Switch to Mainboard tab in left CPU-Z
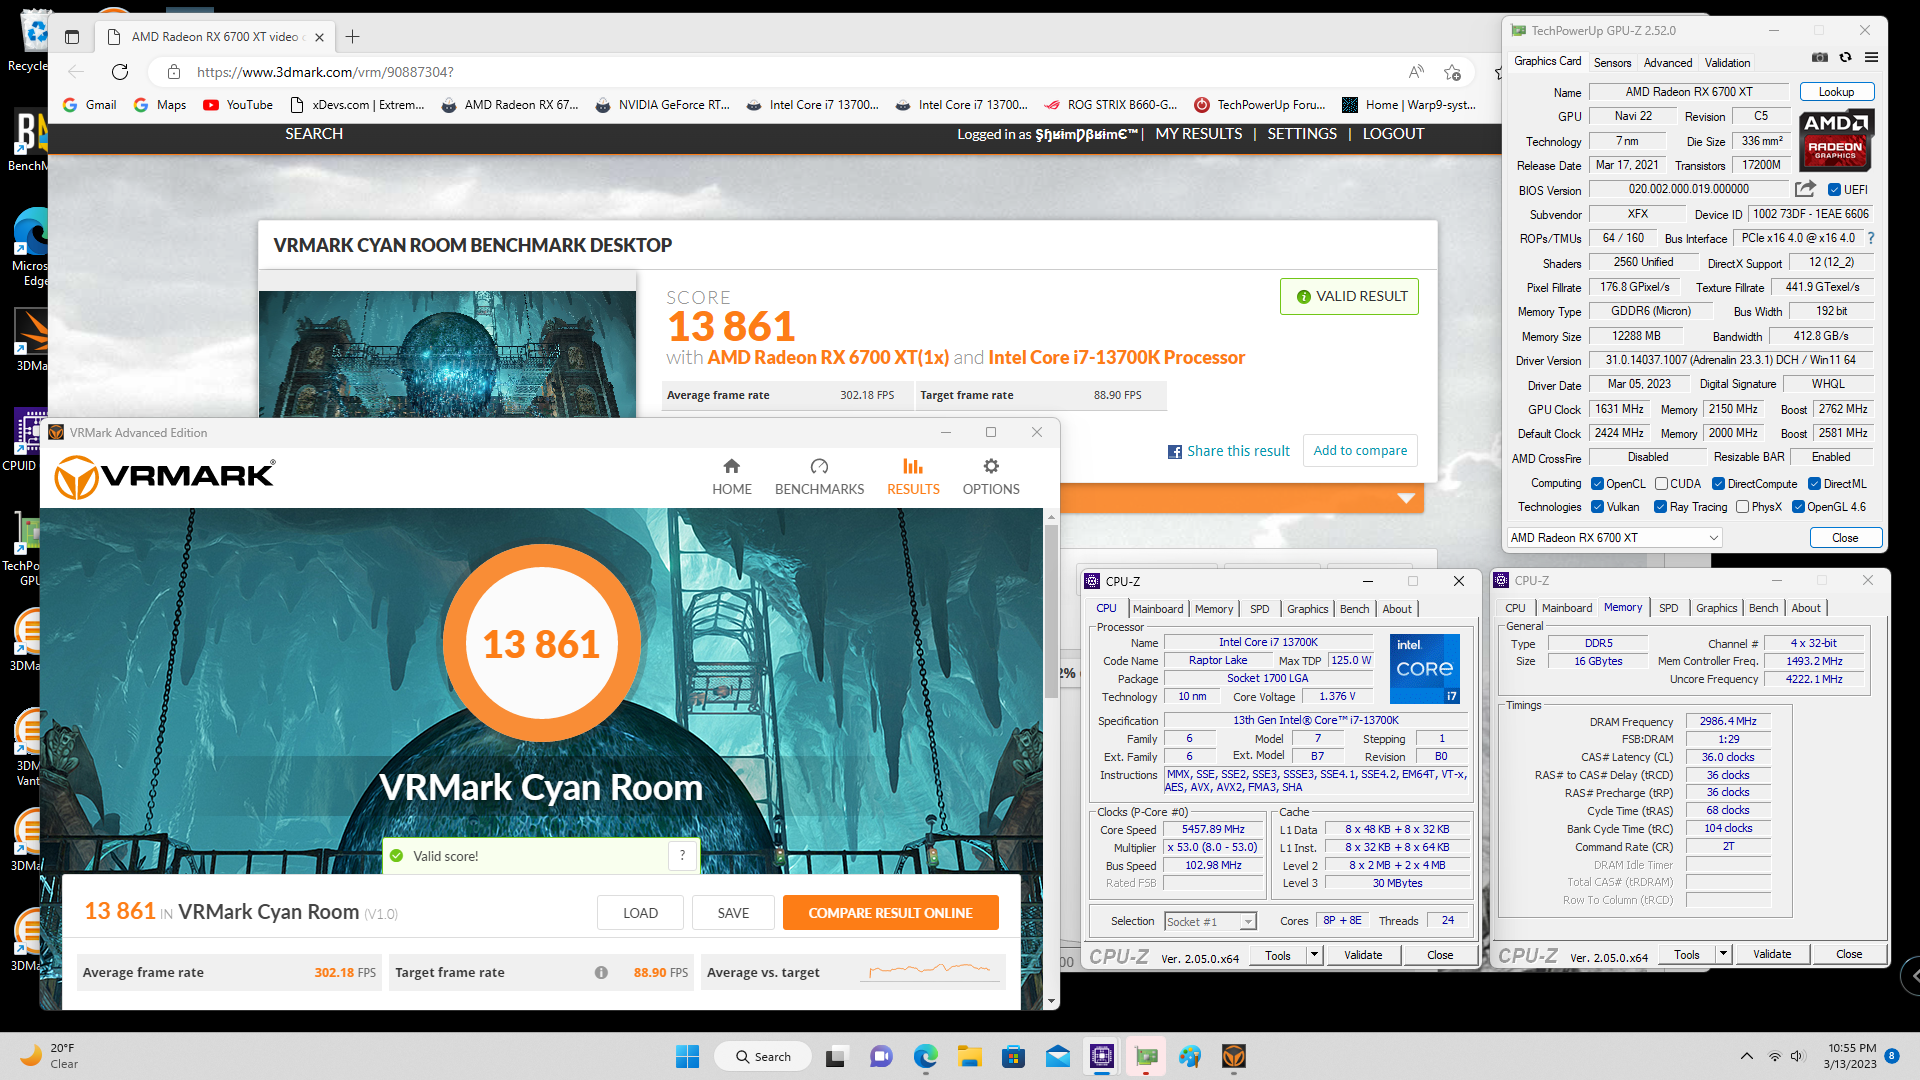The width and height of the screenshot is (1920, 1080). pos(1158,609)
